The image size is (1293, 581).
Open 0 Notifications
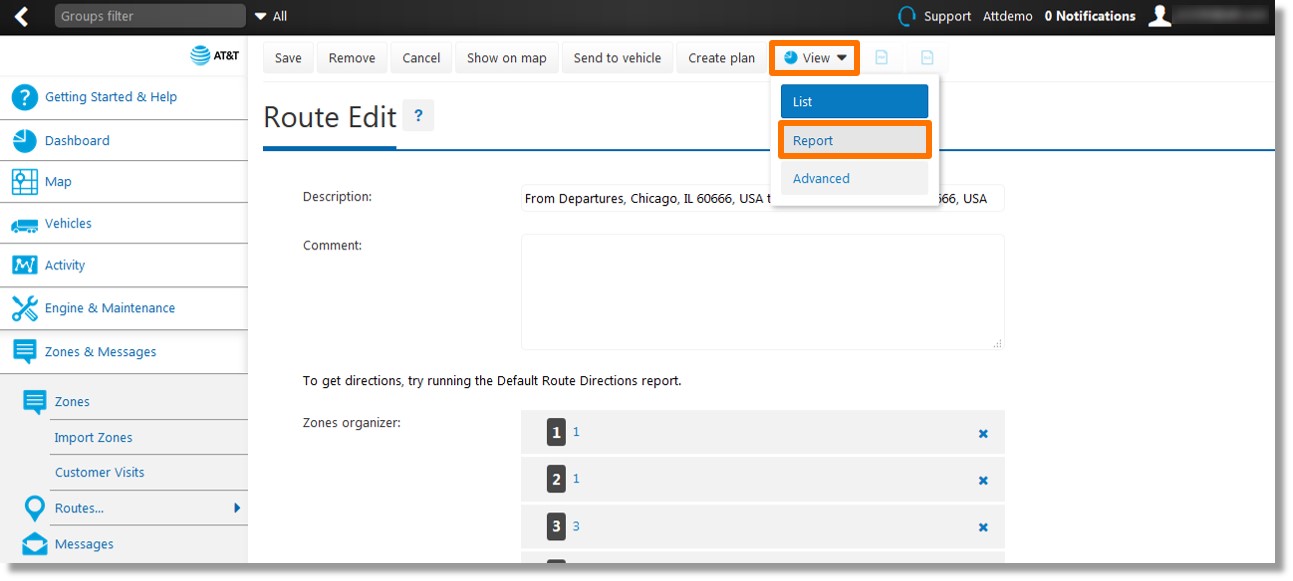[1090, 16]
